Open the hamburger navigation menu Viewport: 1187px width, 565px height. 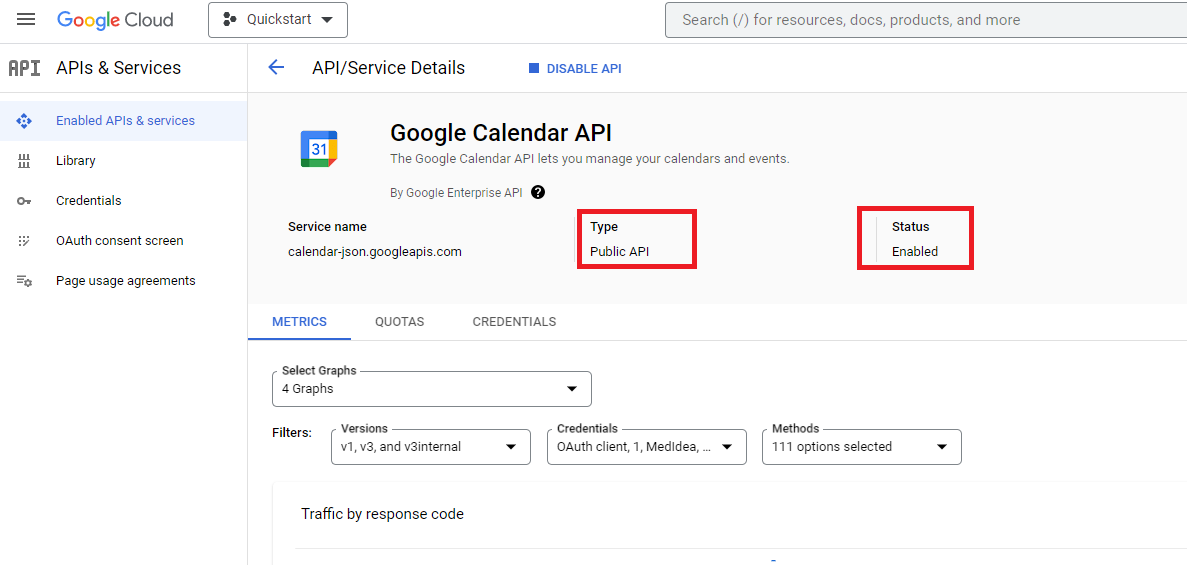click(26, 20)
